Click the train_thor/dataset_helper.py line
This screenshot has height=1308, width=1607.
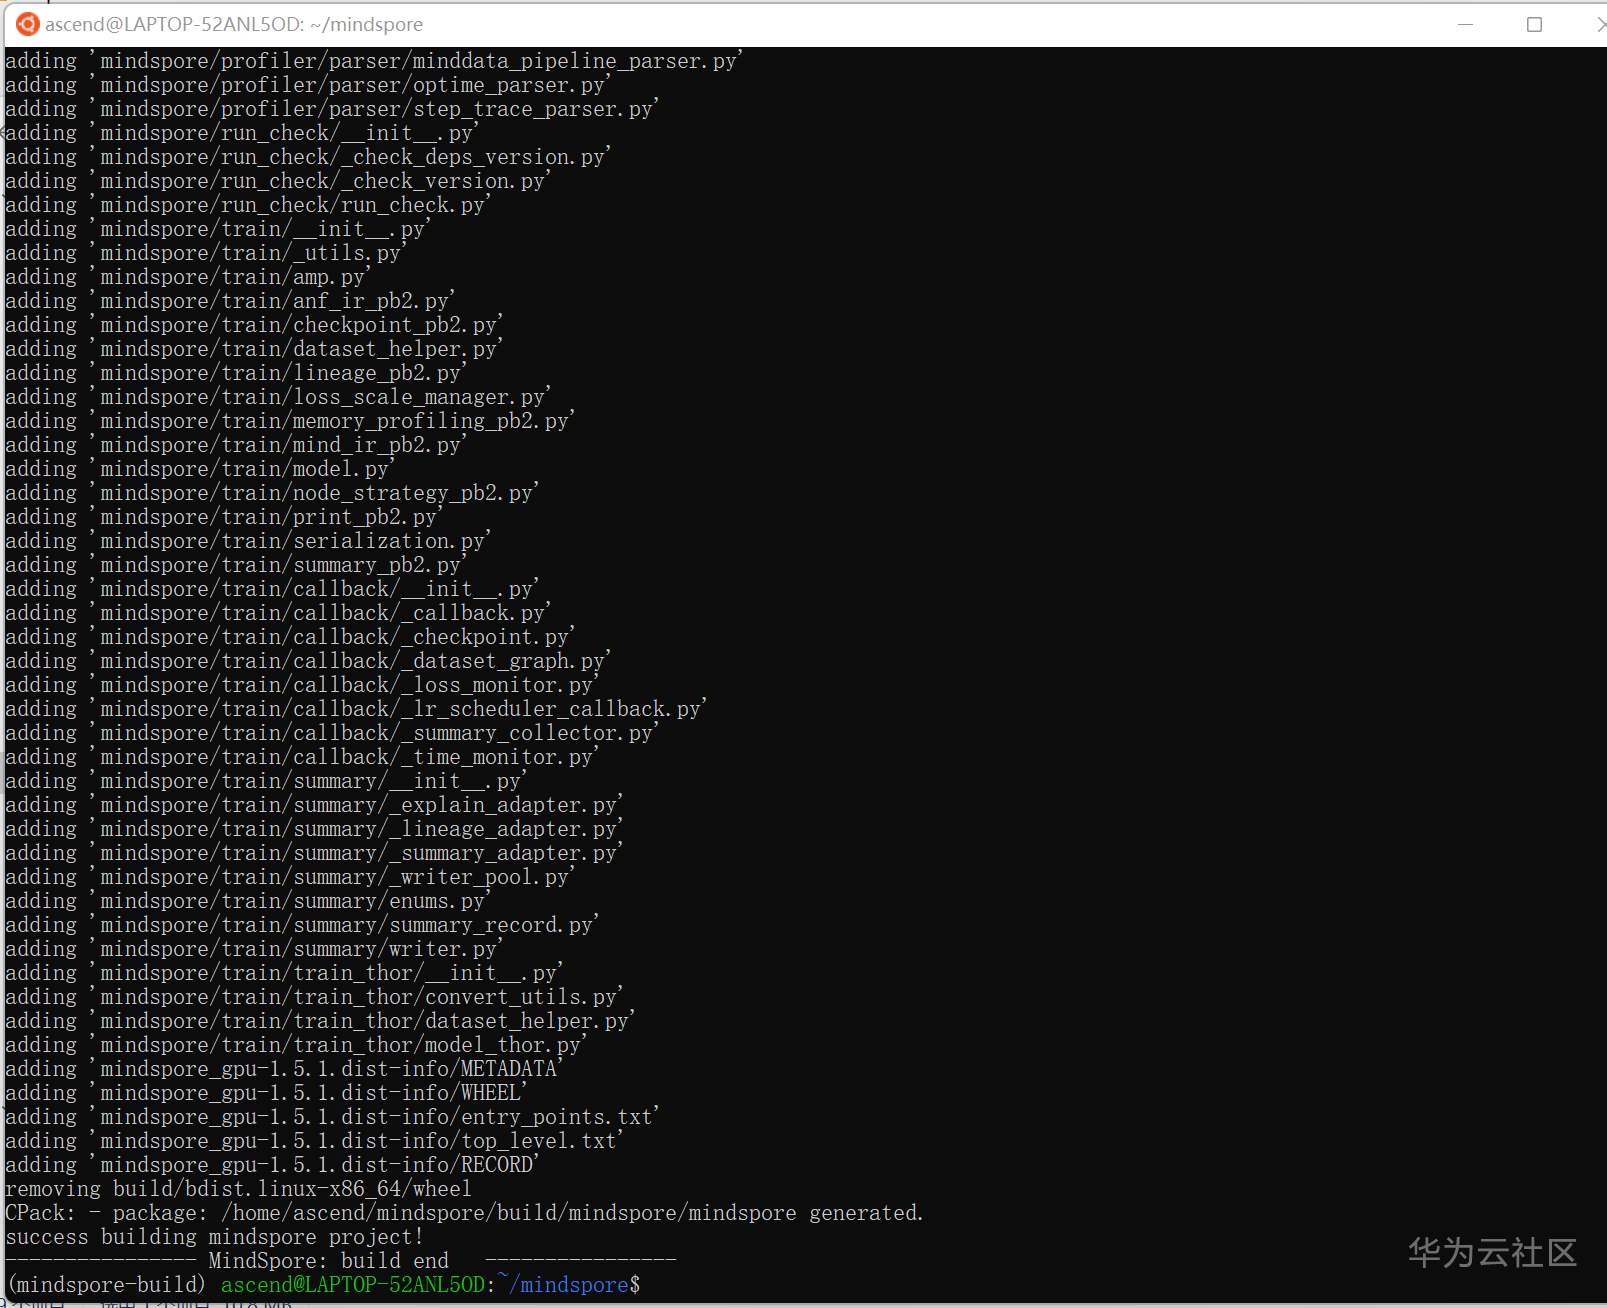[320, 1021]
